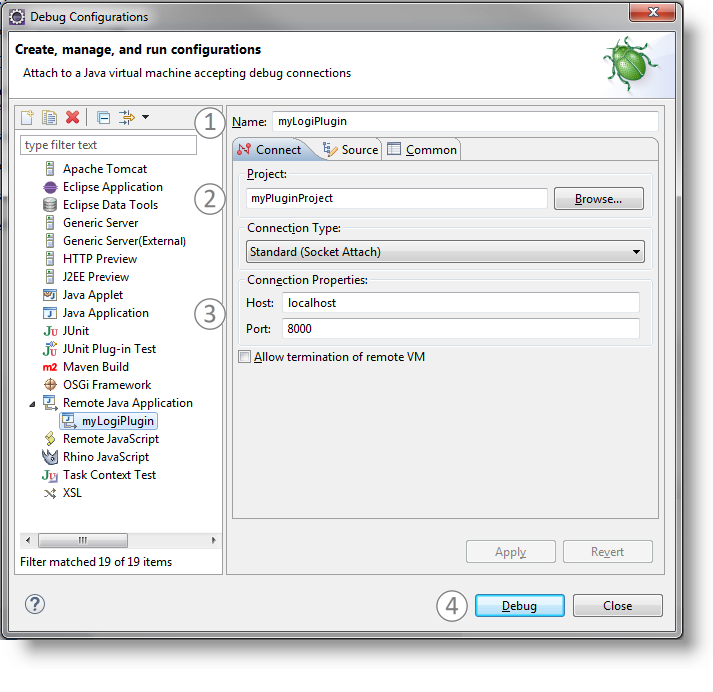Click the Generic Server icon

point(50,223)
